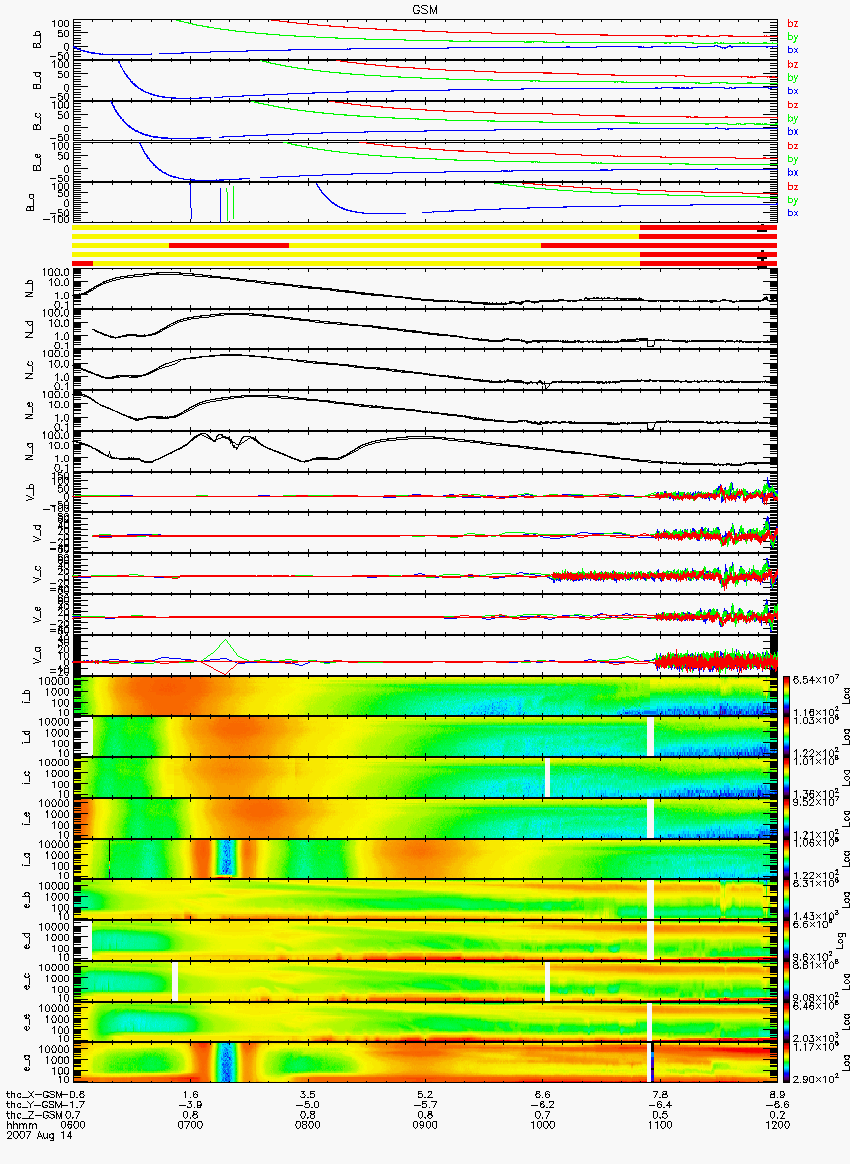Click the by legend label of B_c panel
This screenshot has width=850, height=1164.
point(793,118)
